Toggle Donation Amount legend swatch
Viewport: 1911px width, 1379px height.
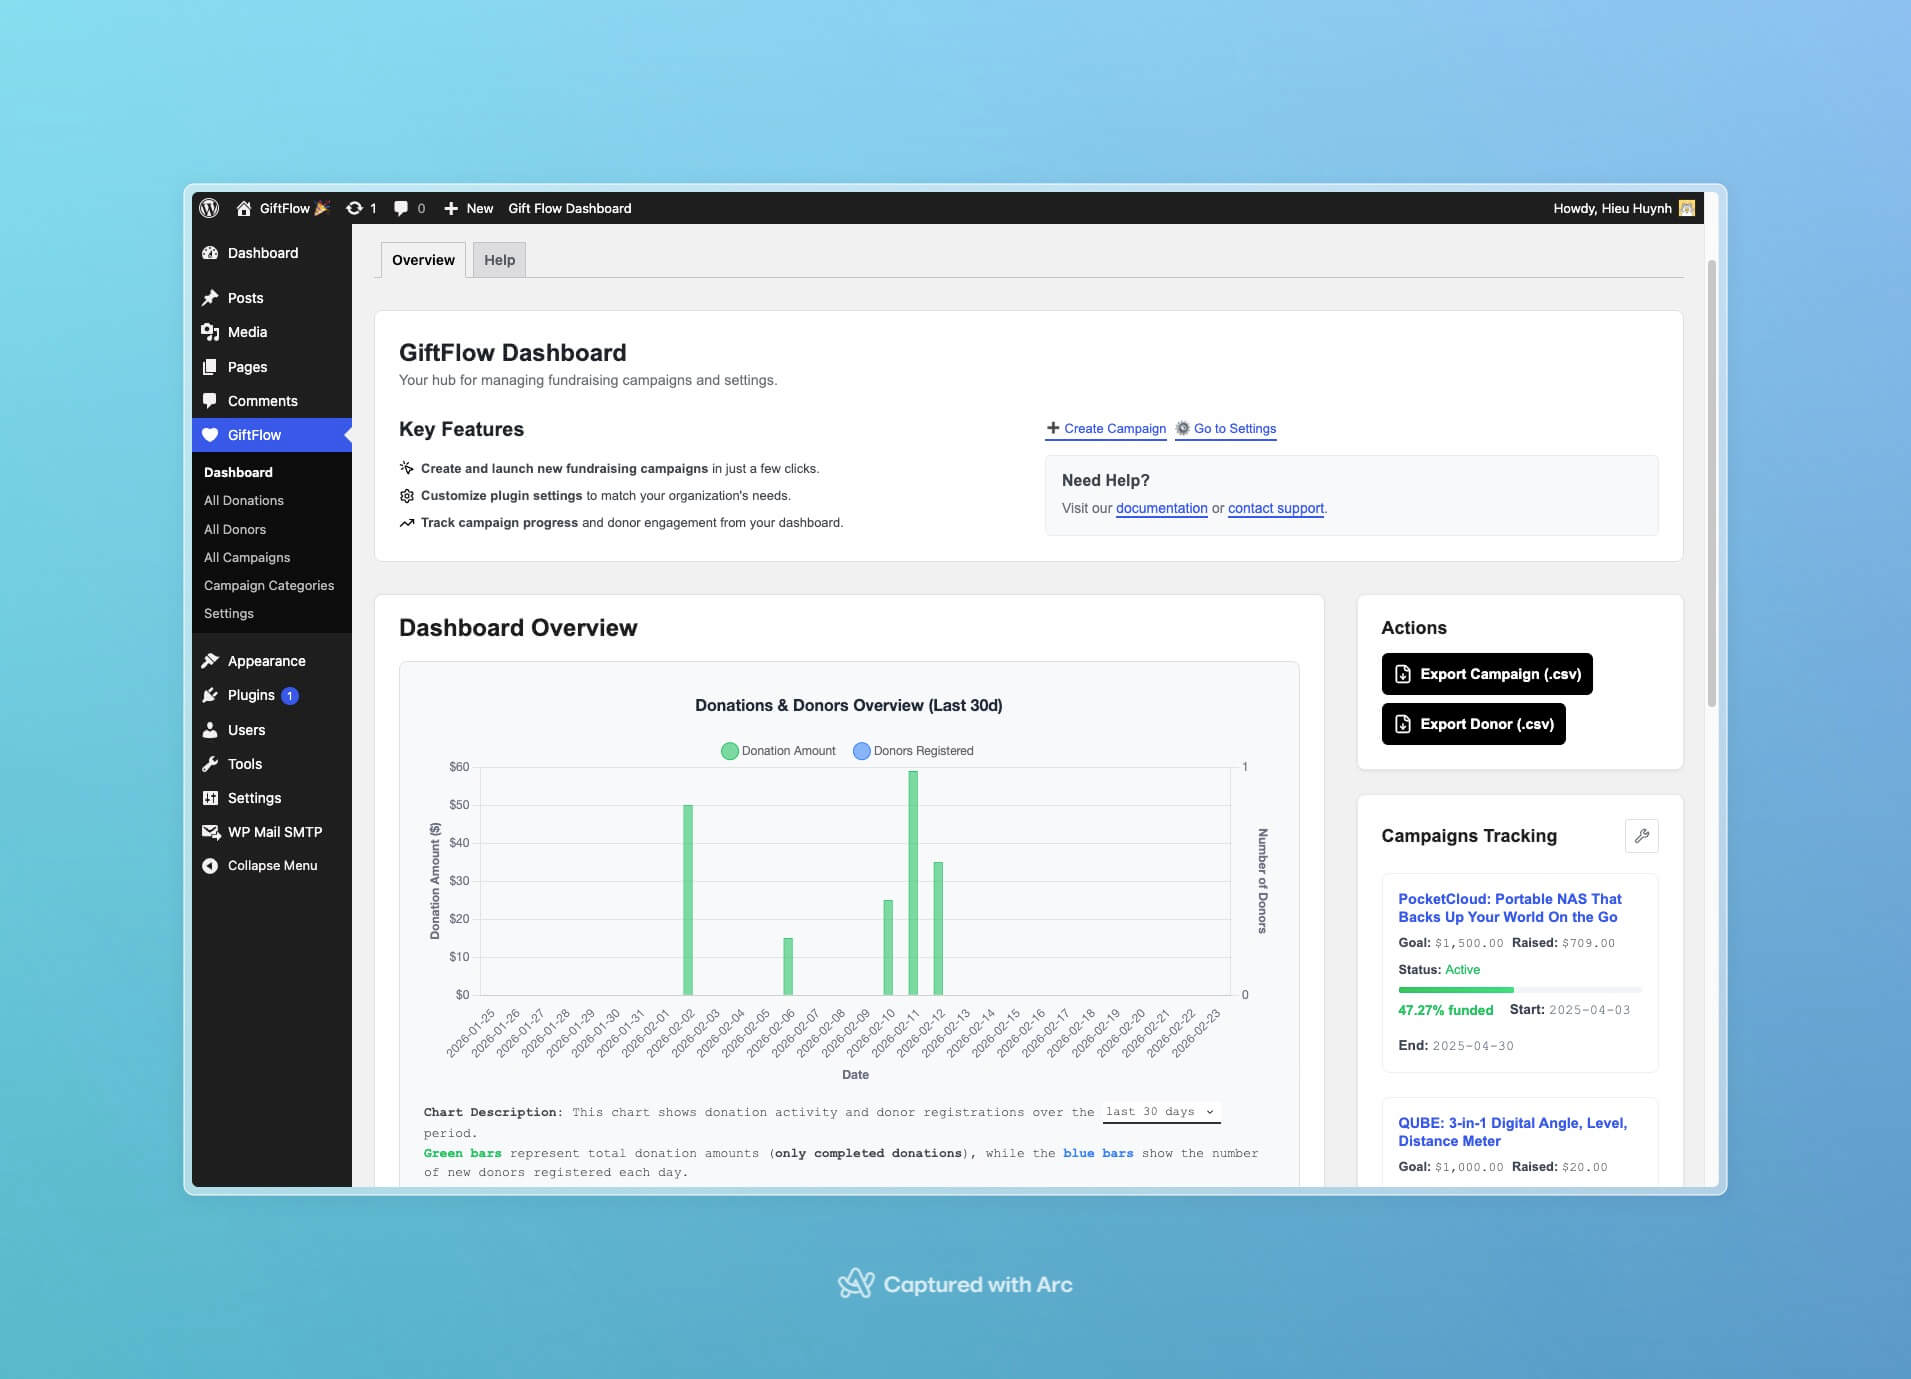click(x=730, y=751)
